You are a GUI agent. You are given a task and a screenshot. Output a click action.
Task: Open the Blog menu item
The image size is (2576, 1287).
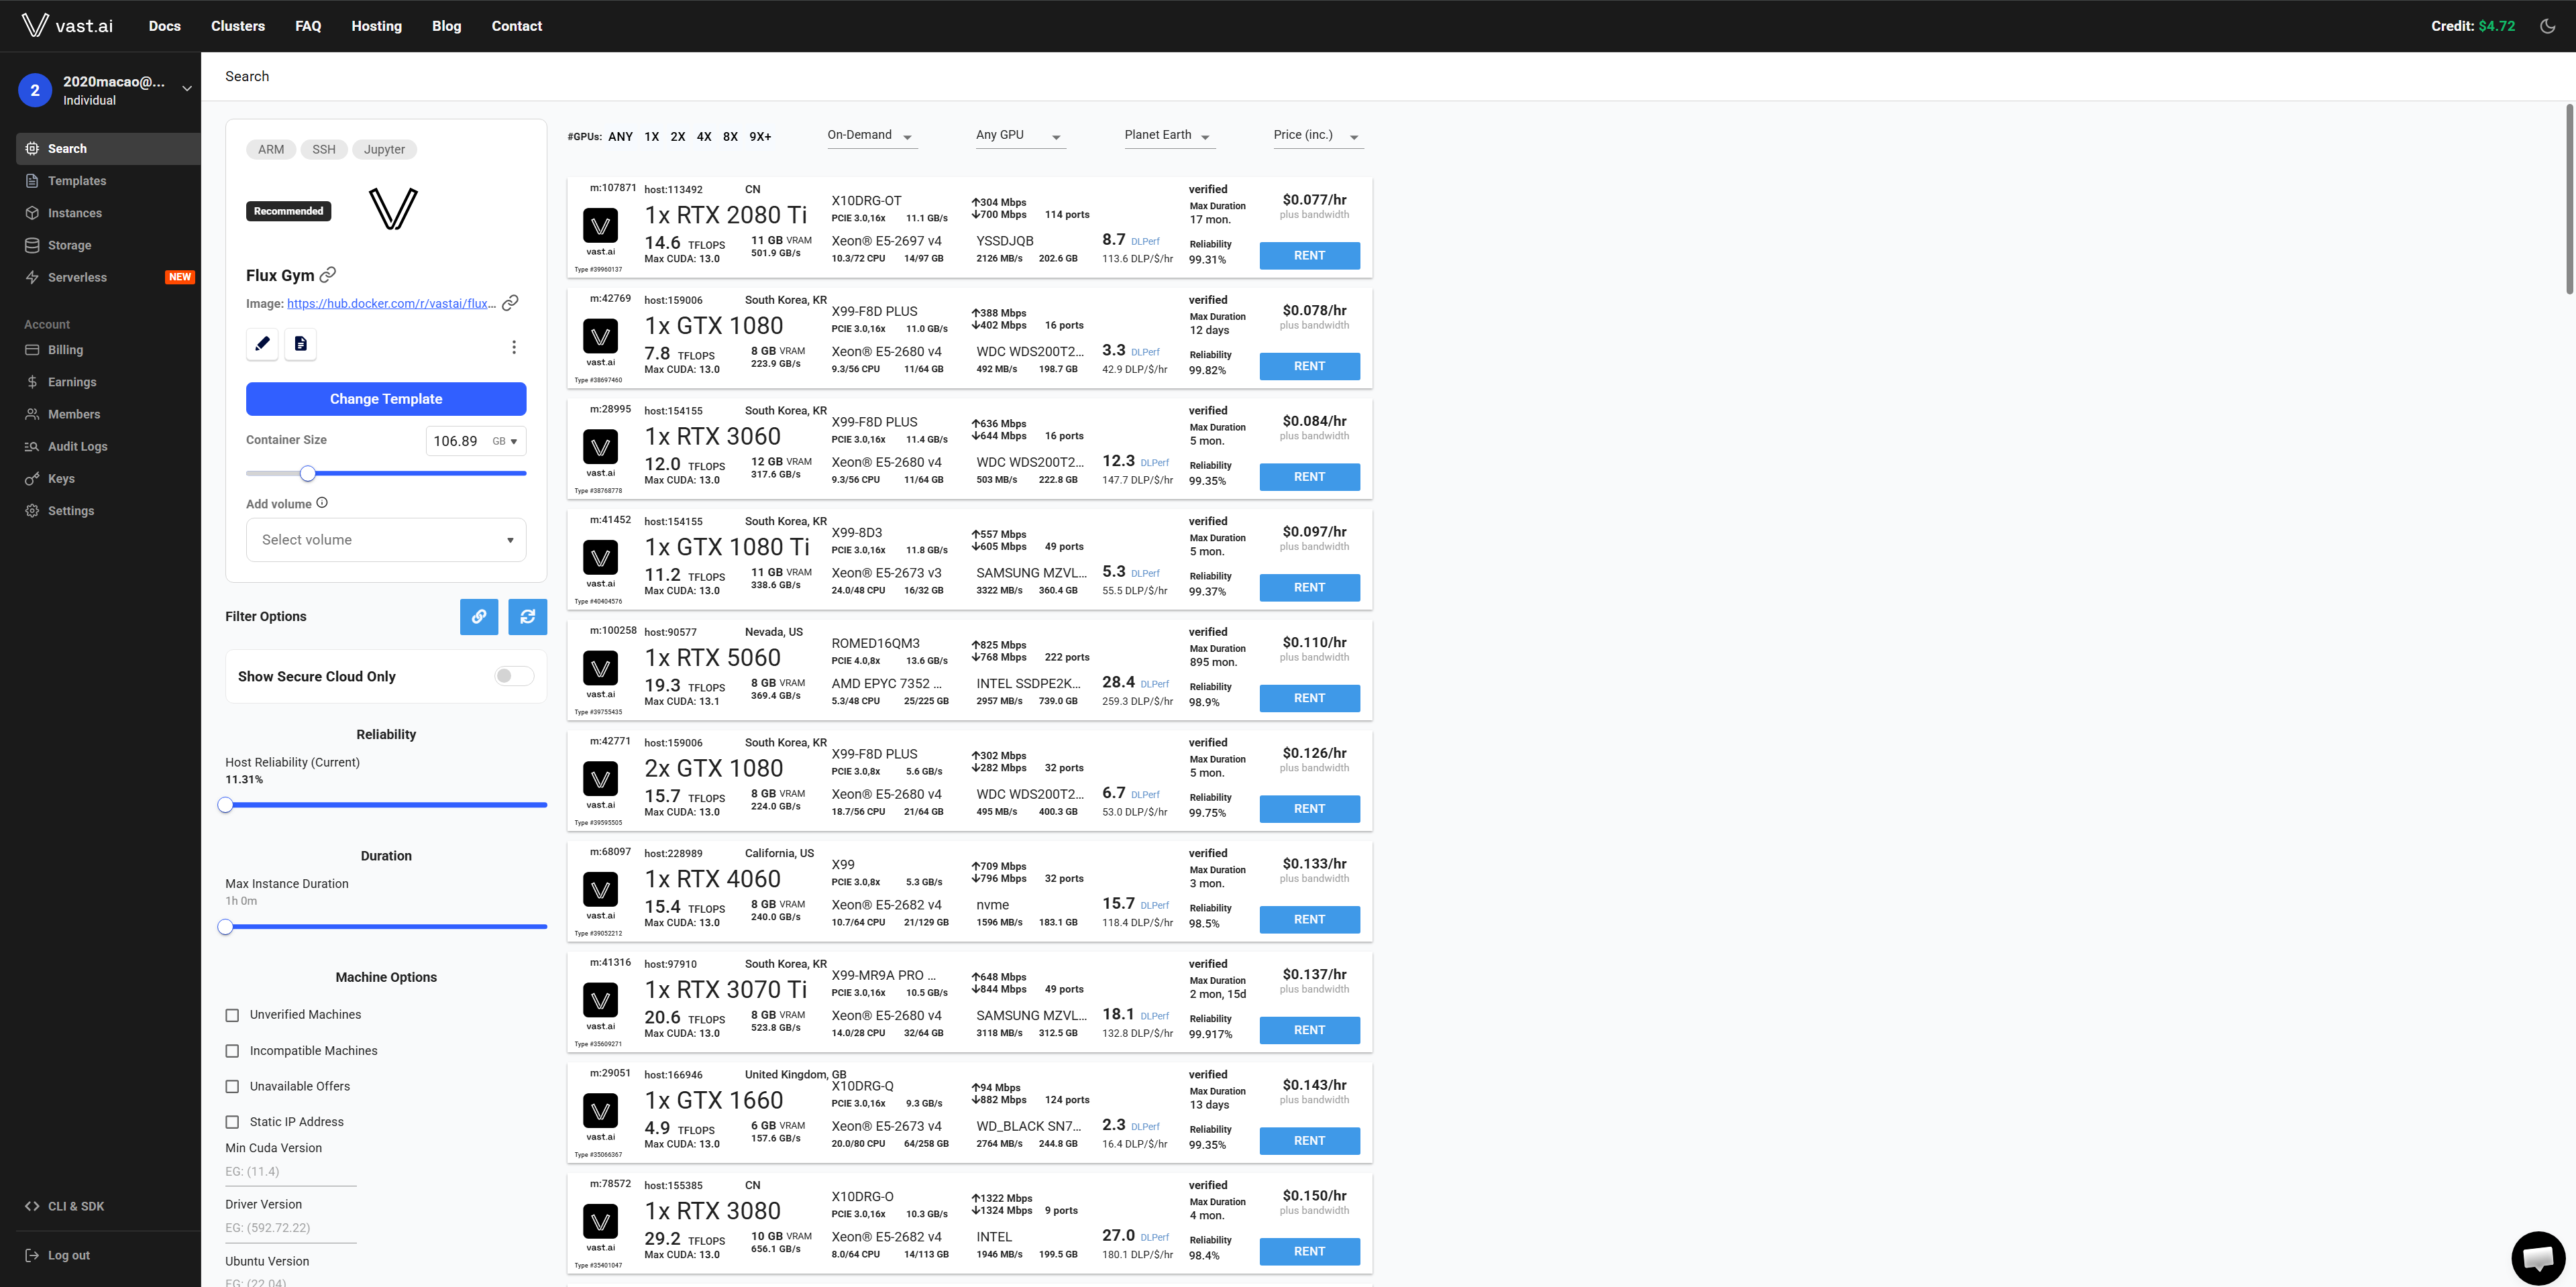pyautogui.click(x=446, y=26)
